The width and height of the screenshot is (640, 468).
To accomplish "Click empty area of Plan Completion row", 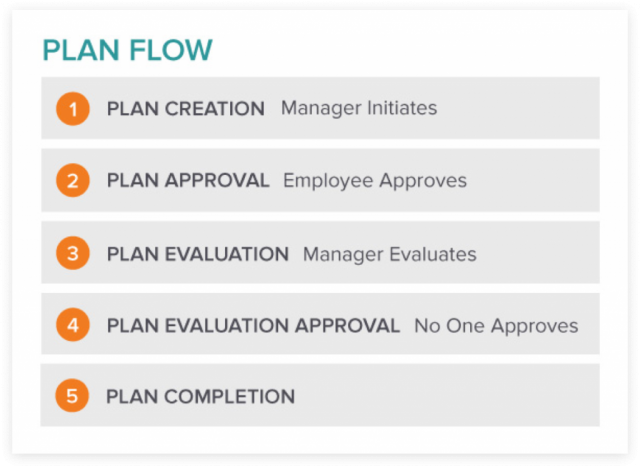I will tap(447, 395).
